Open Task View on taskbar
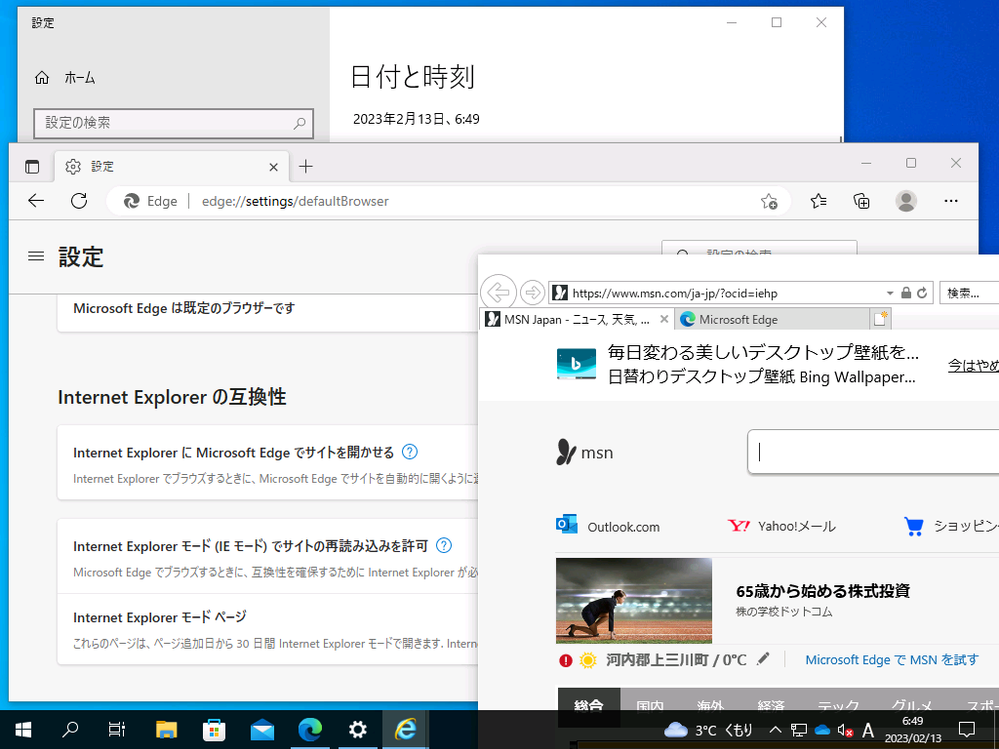The width and height of the screenshot is (999, 749). [x=117, y=730]
